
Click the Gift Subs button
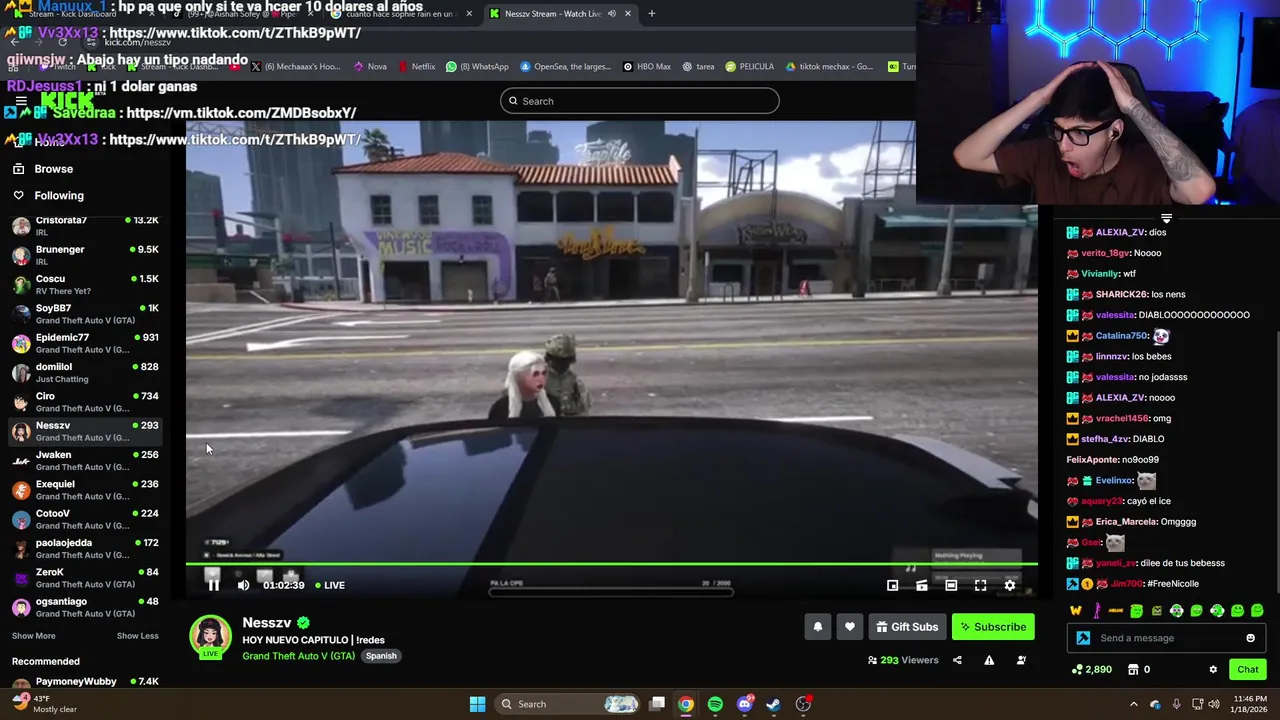pyautogui.click(x=907, y=627)
